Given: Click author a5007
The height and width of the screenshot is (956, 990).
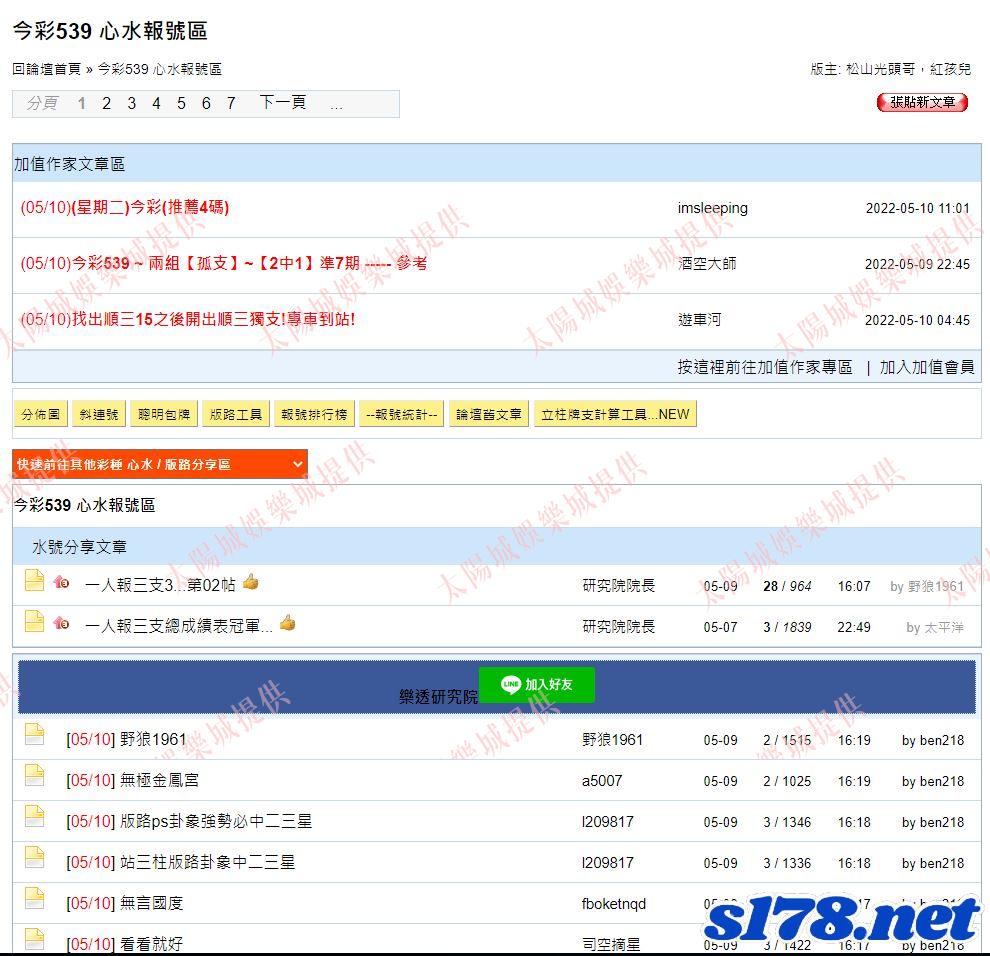Looking at the screenshot, I should click(x=602, y=780).
